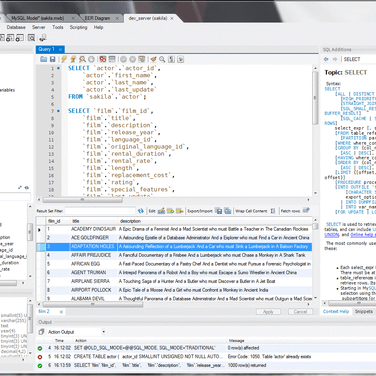376x376 pixels.
Task: Select the AGENT TRUMAN title cell
Action: tap(93, 272)
